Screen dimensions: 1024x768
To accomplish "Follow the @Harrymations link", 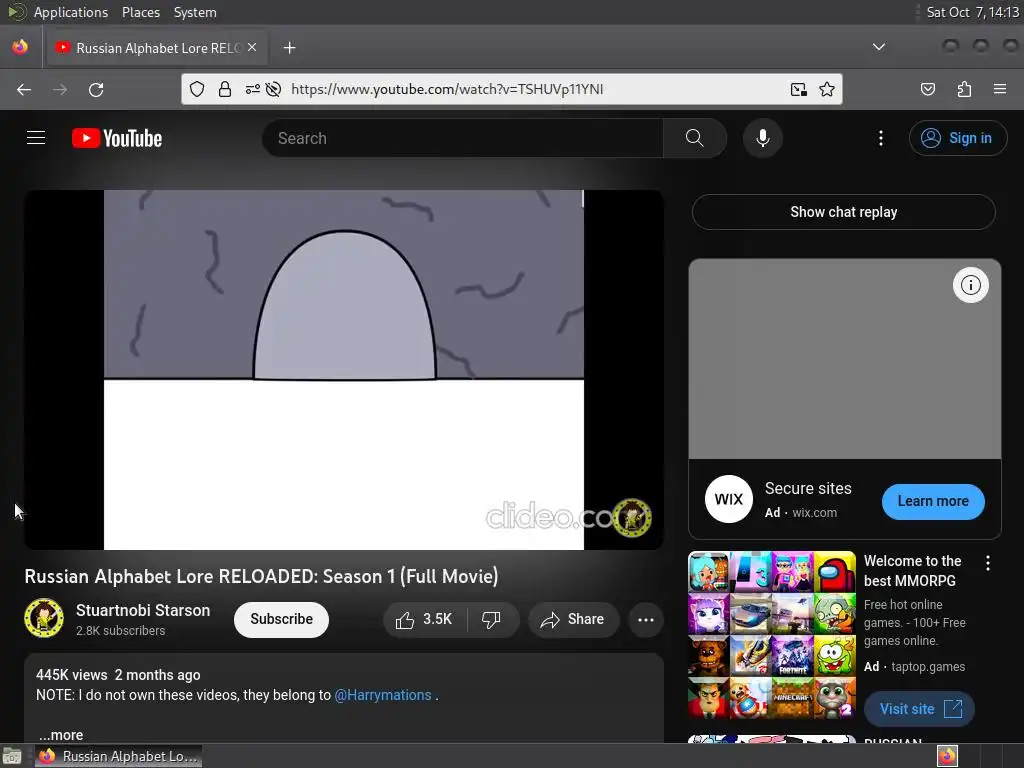I will tap(383, 695).
